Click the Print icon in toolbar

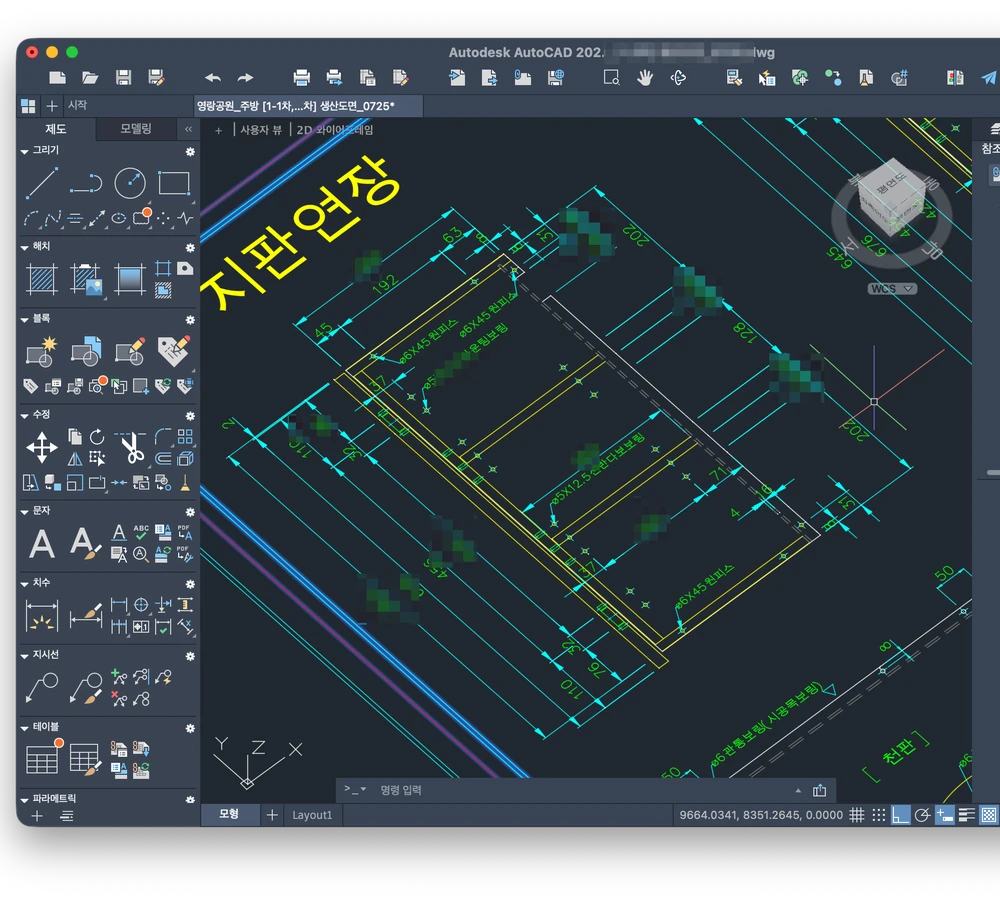[302, 78]
